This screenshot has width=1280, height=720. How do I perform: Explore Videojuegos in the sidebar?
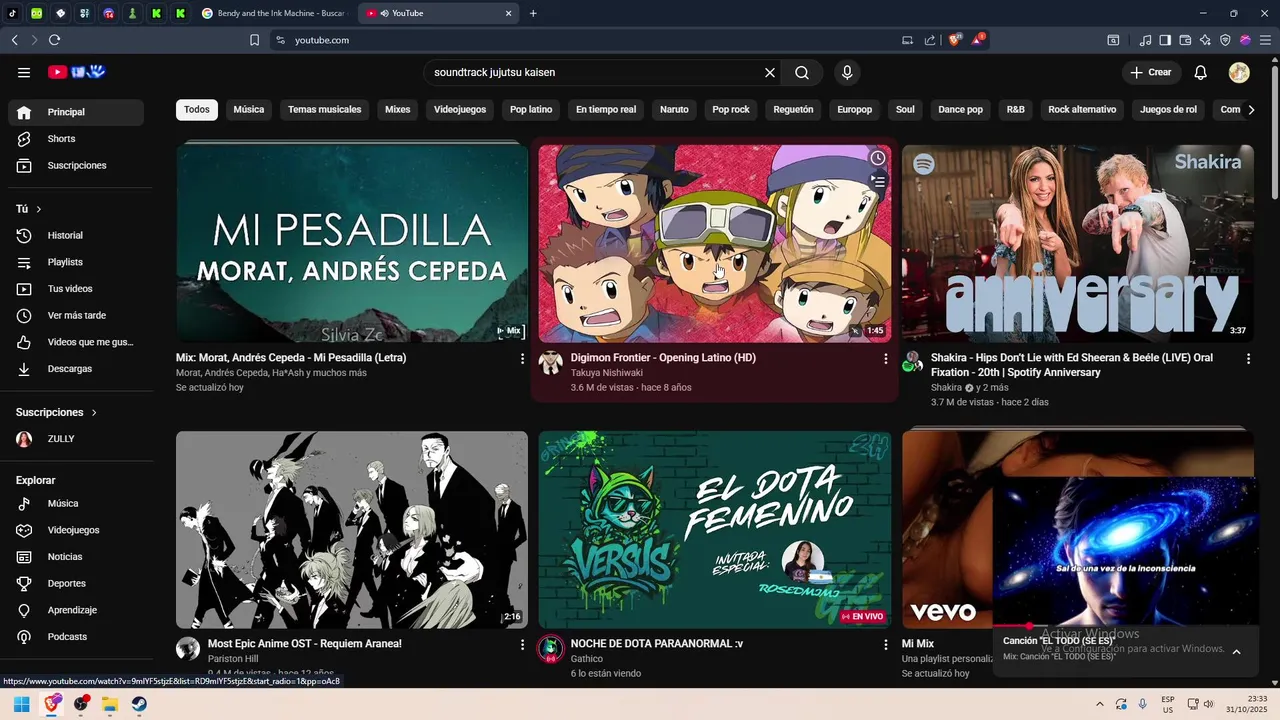pyautogui.click(x=76, y=530)
